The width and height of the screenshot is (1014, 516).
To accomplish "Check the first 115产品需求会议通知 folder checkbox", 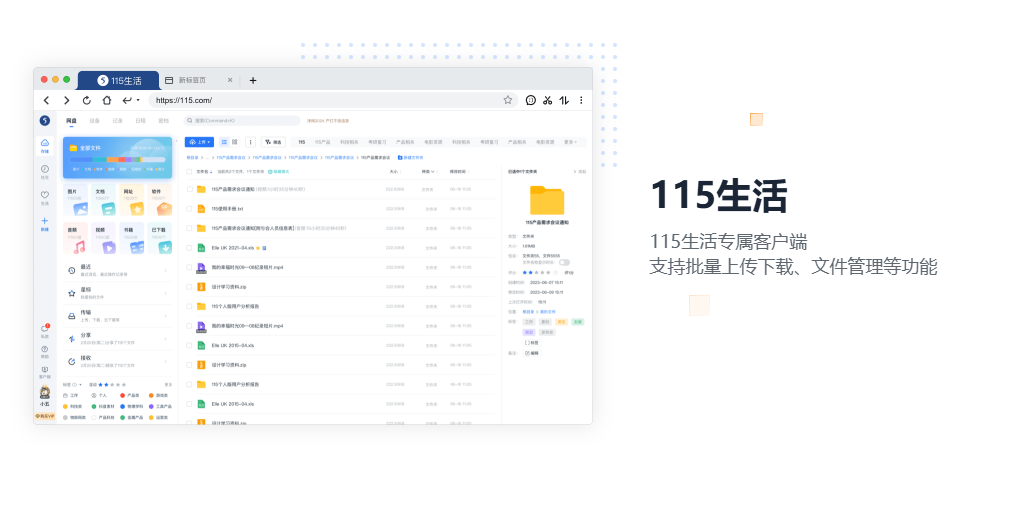I will pos(189,189).
